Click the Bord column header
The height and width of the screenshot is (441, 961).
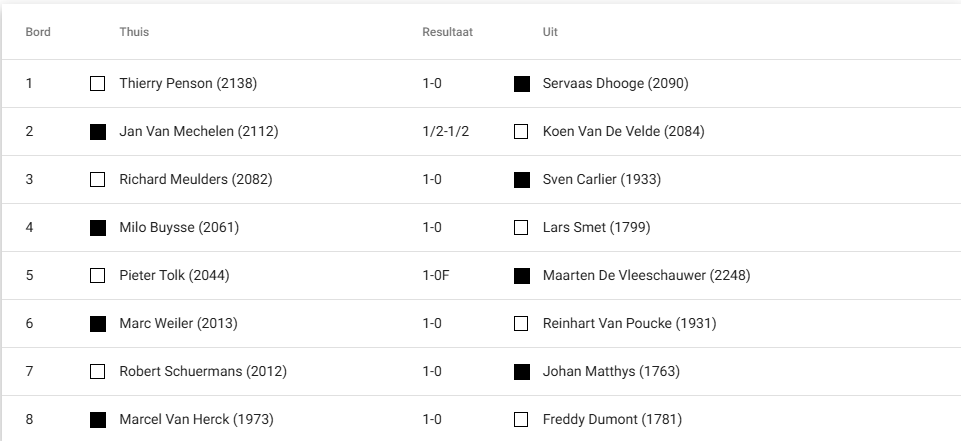(x=38, y=32)
